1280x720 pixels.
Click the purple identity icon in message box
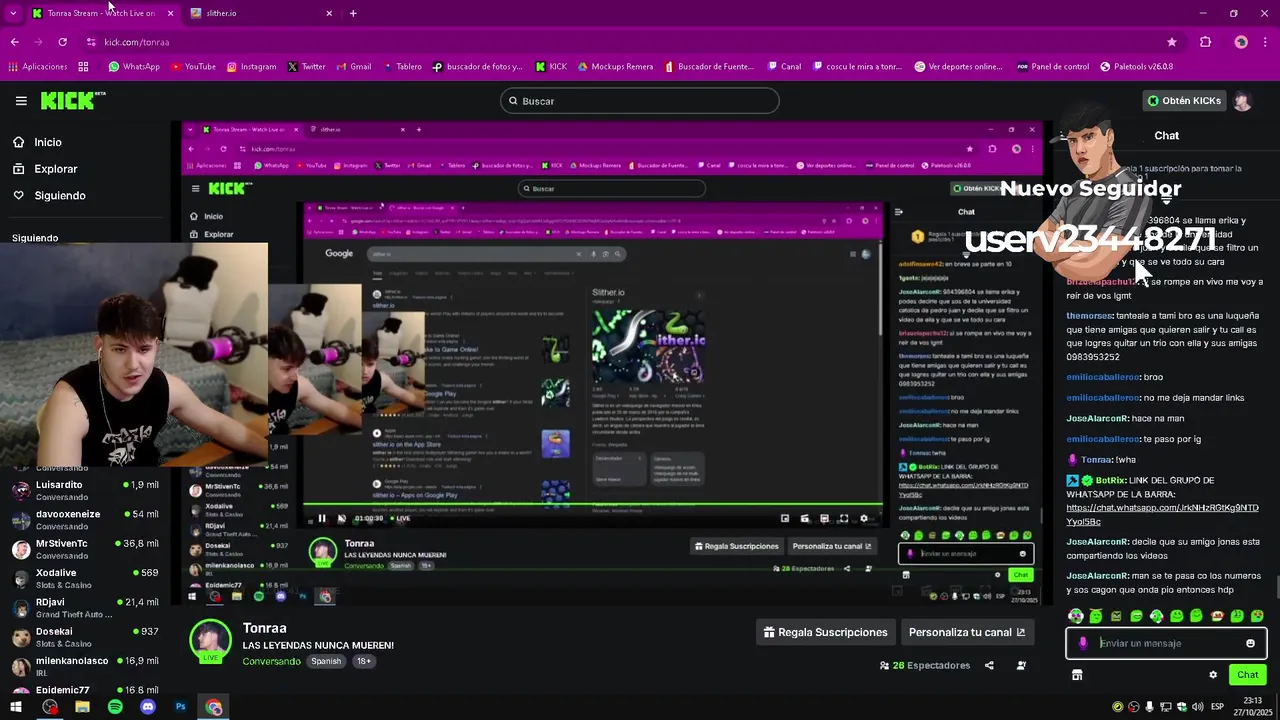click(1083, 643)
